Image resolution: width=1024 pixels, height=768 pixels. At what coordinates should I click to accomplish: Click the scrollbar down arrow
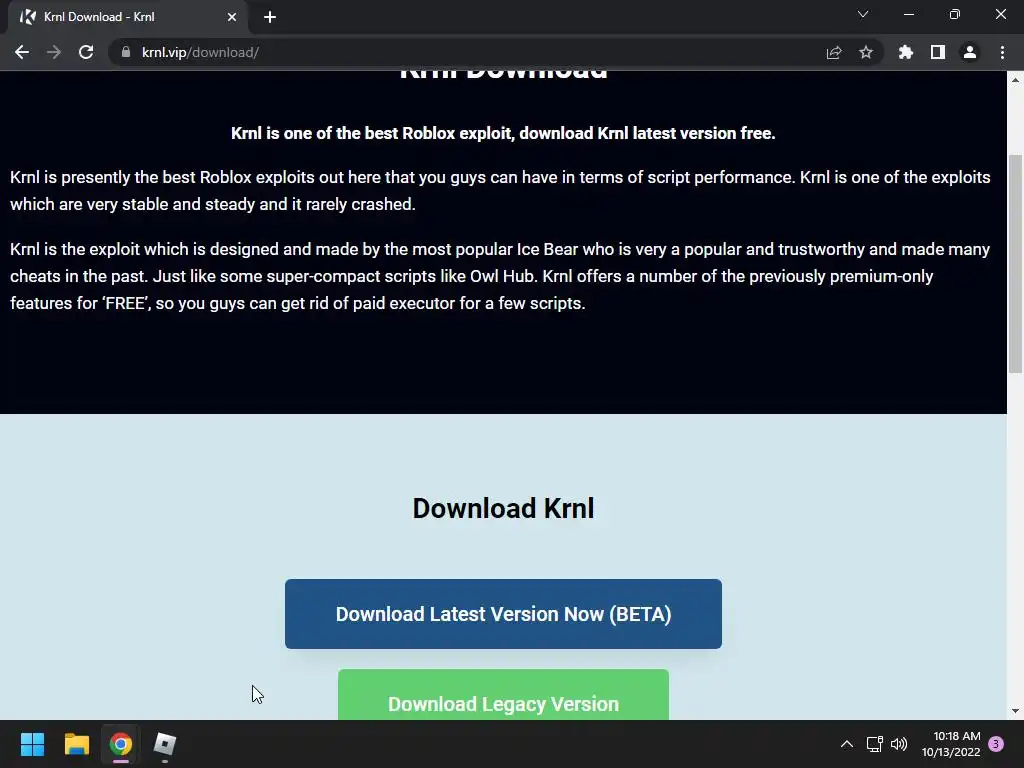tap(1015, 711)
